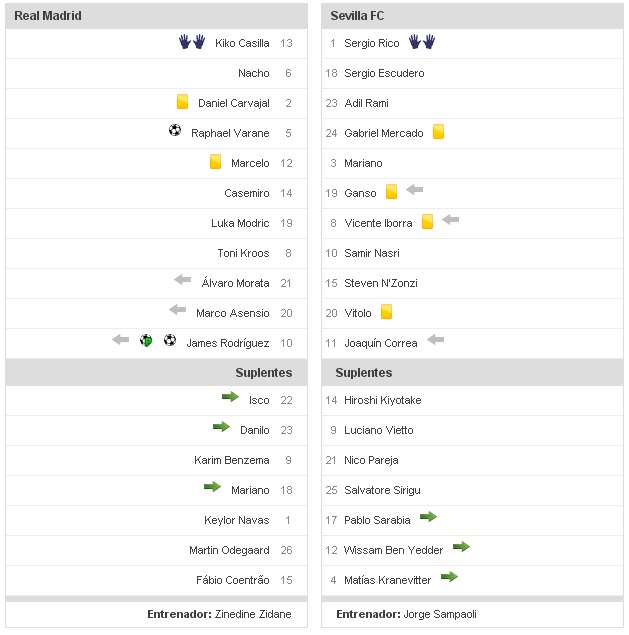The width and height of the screenshot is (629, 635).
Task: Click the goalkeeper gloves icon beside Kiko Casilla
Action: (191, 42)
